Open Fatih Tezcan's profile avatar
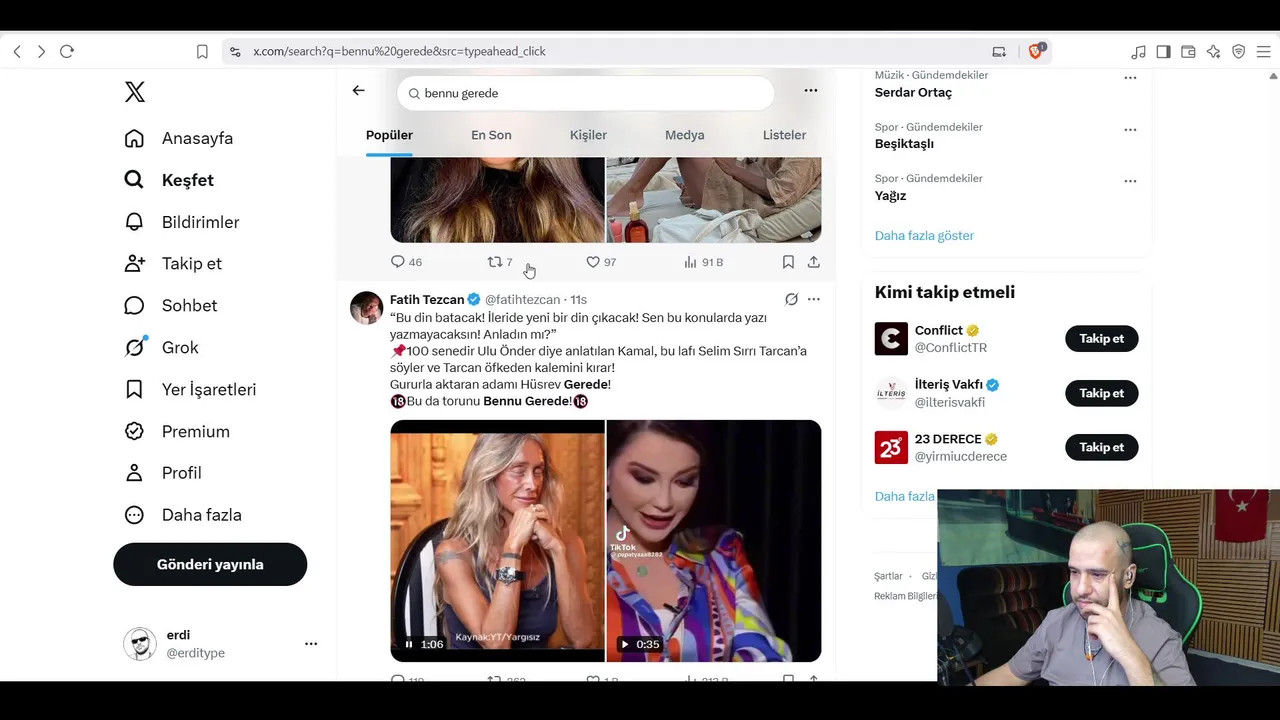 coord(367,308)
